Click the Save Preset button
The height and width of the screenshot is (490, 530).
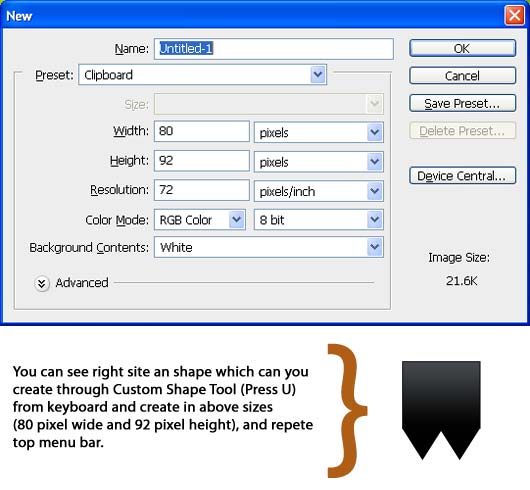462,103
